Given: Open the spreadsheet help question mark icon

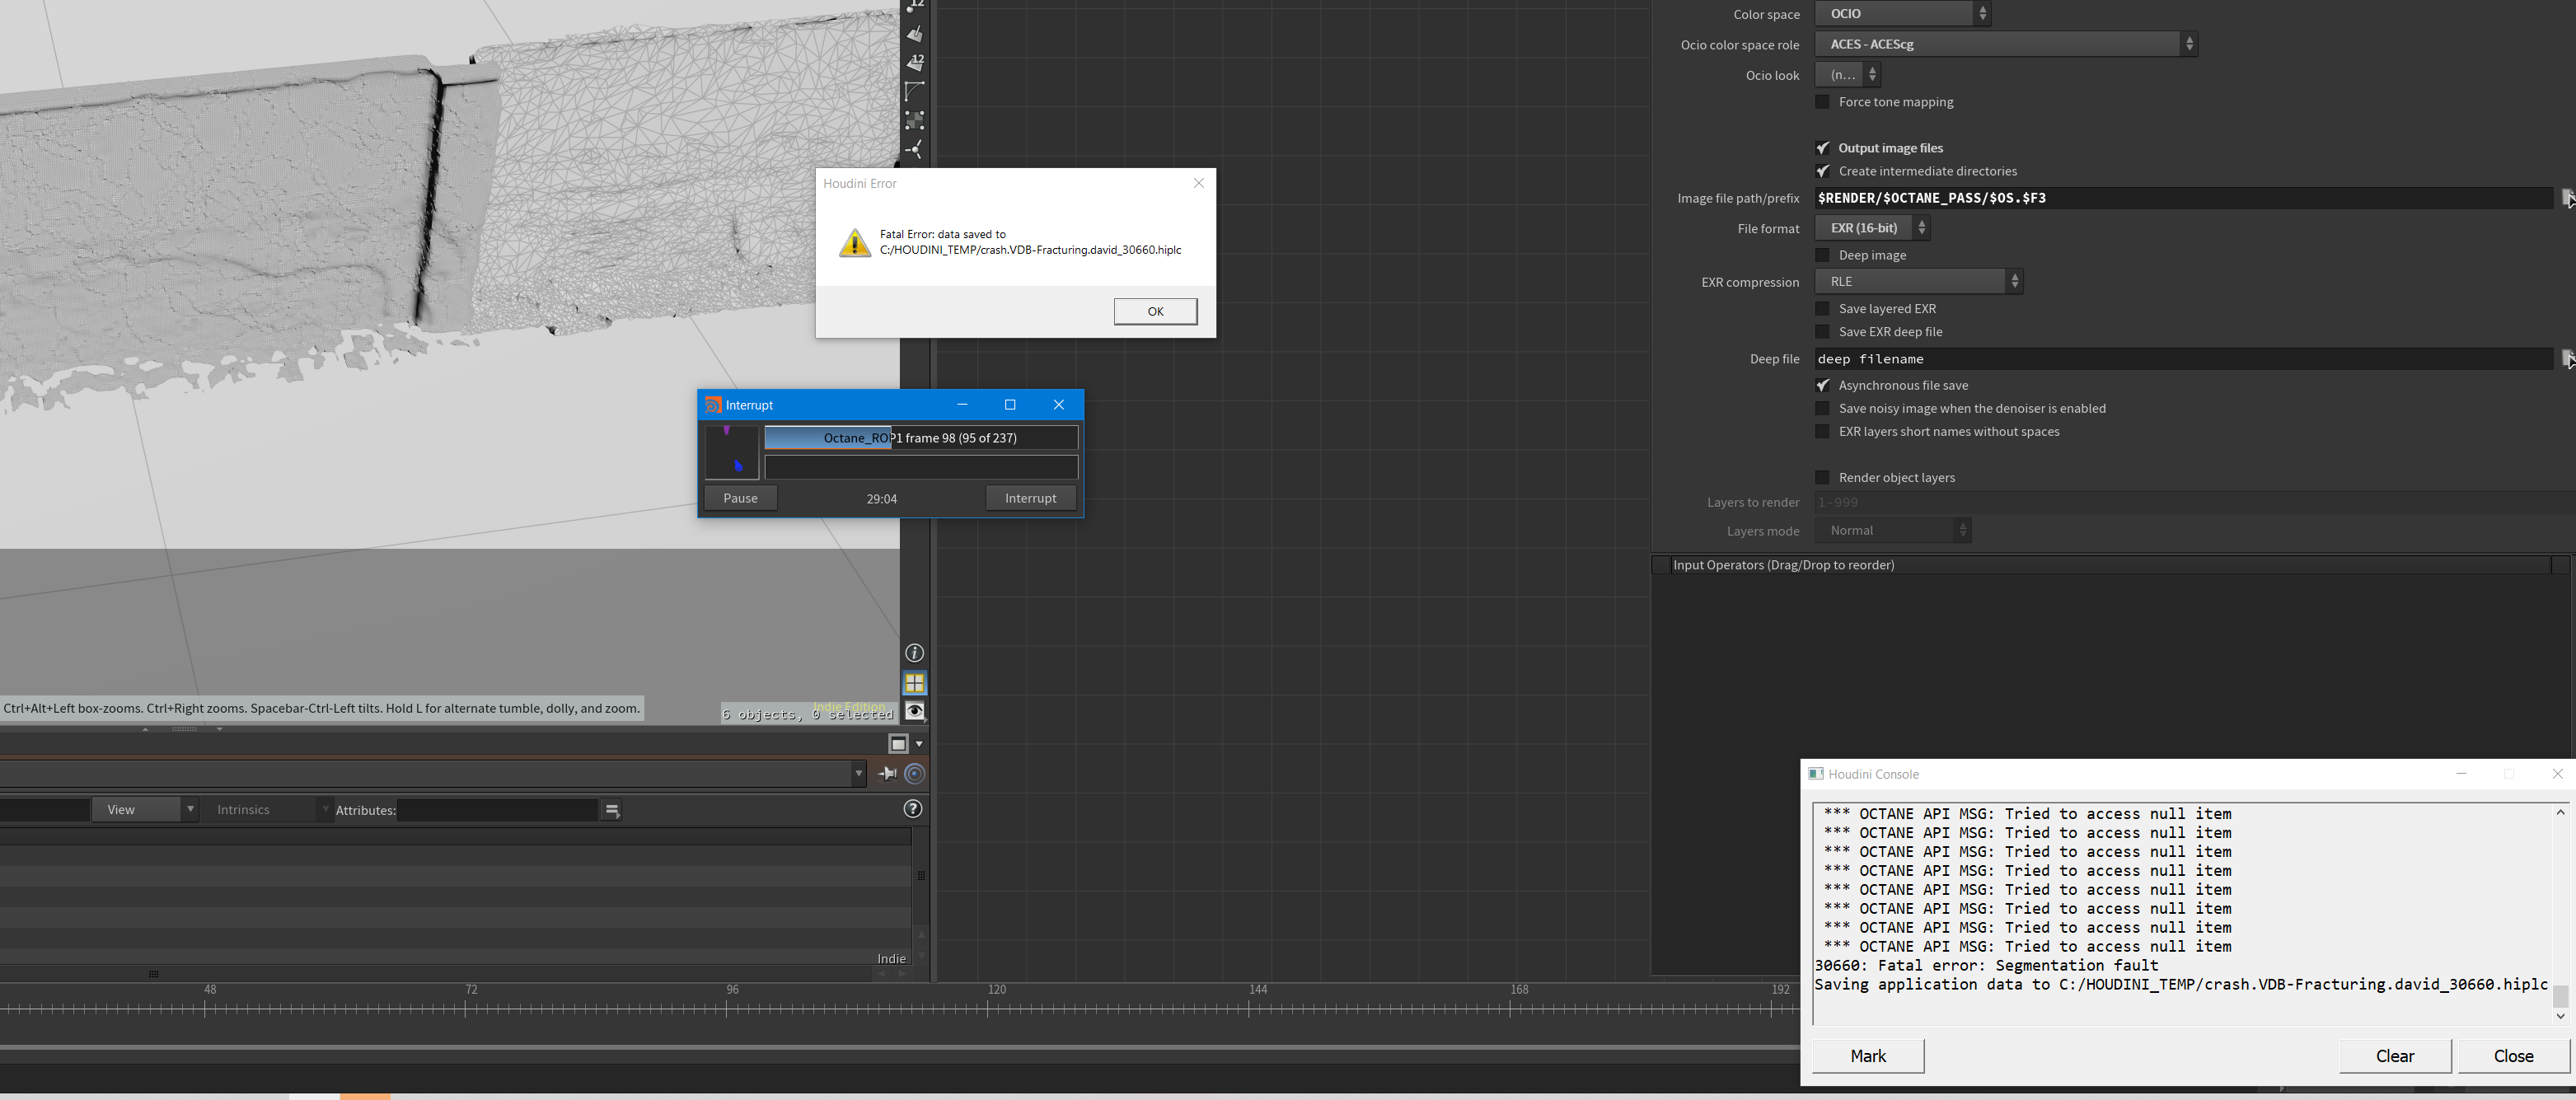Looking at the screenshot, I should (x=912, y=809).
